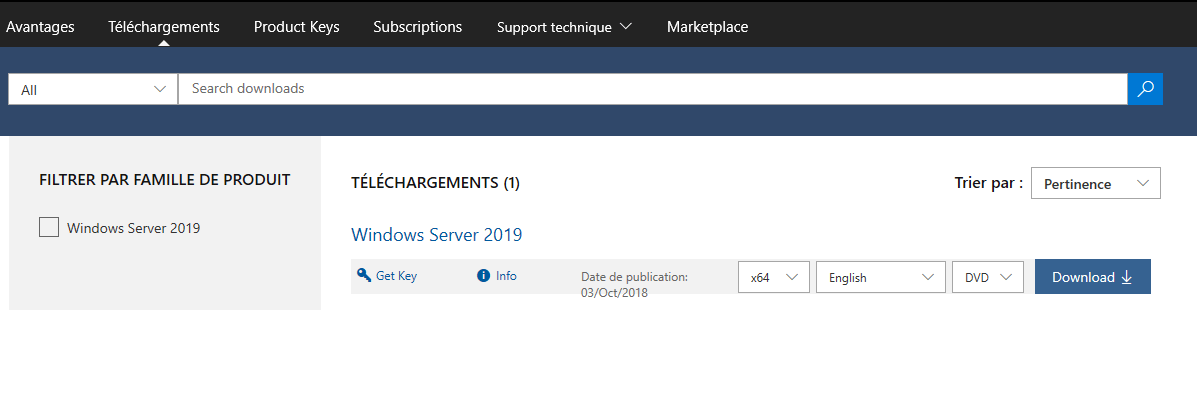Focus the Search downloads input field
Image resolution: width=1197 pixels, height=402 pixels.
click(x=652, y=89)
